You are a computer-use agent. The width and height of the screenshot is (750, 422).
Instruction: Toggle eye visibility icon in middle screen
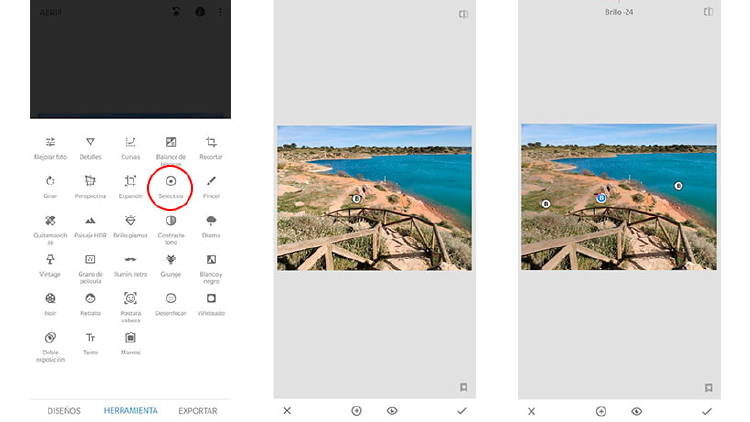pyautogui.click(x=392, y=411)
